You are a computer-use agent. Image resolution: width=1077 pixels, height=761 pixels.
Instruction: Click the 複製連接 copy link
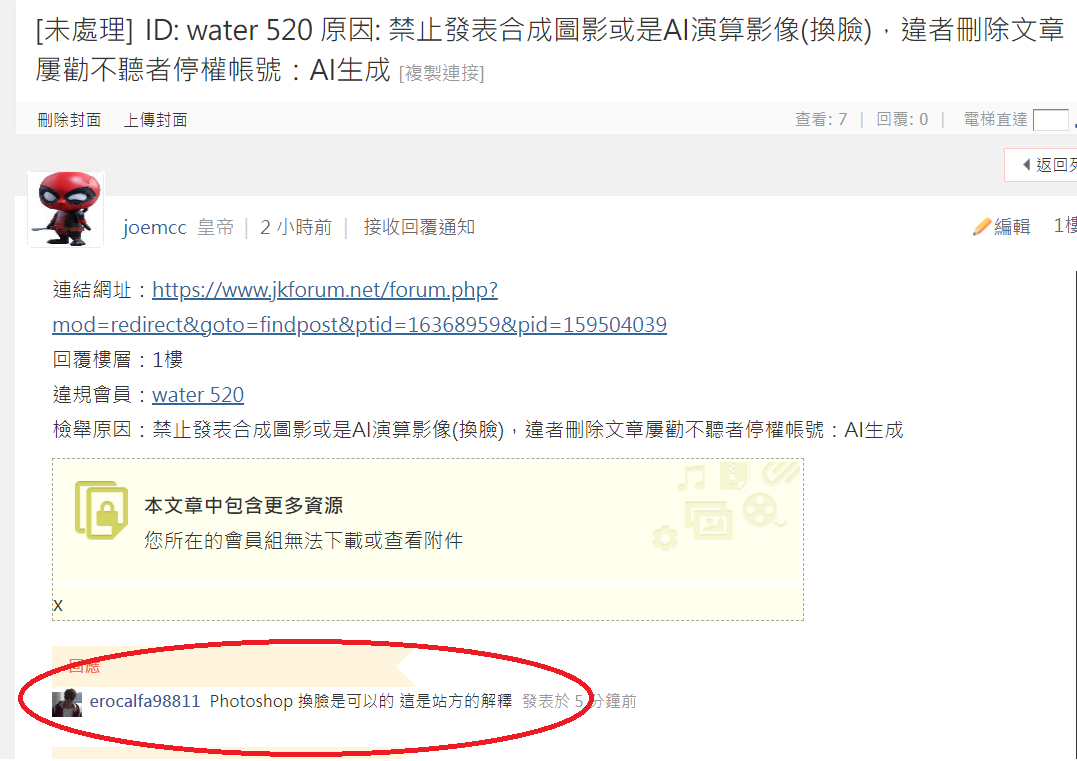point(442,73)
